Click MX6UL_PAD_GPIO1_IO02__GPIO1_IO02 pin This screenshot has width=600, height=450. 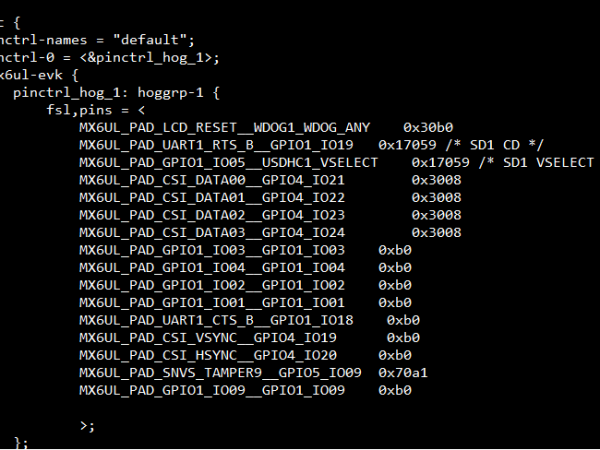[212, 285]
